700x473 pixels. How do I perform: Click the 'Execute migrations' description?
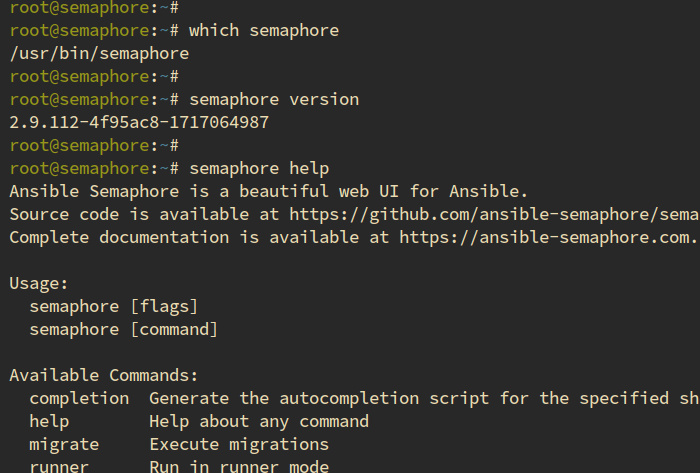pos(239,444)
